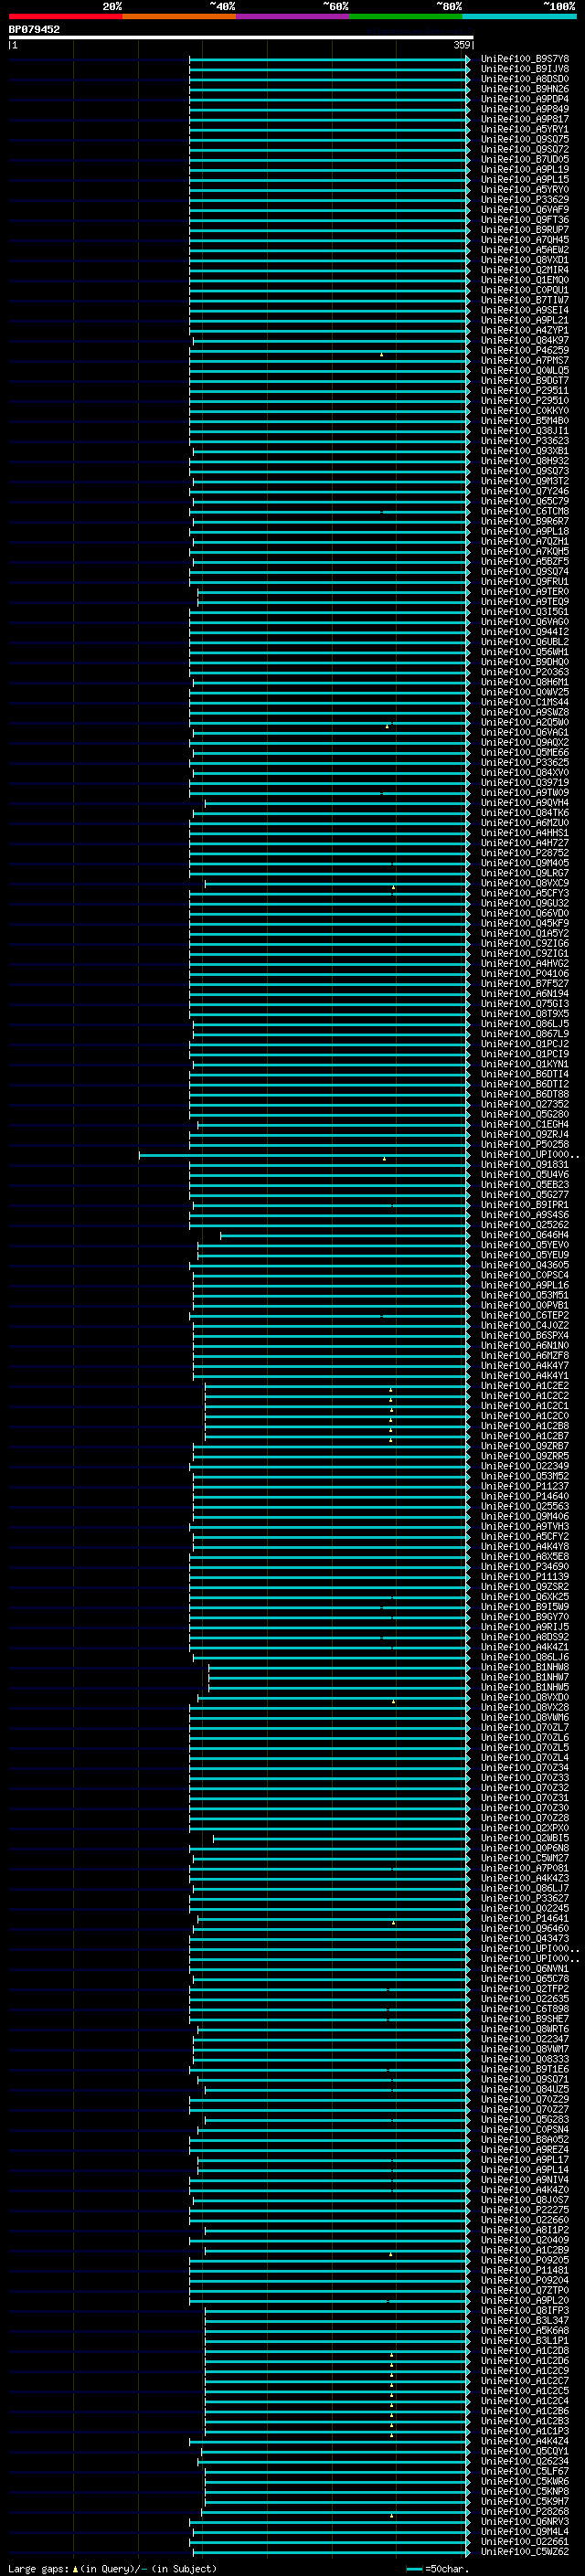Image resolution: width=585 pixels, height=2576 pixels.
Task: Select UniRef100_Q43605 label
Action: coord(525,1265)
